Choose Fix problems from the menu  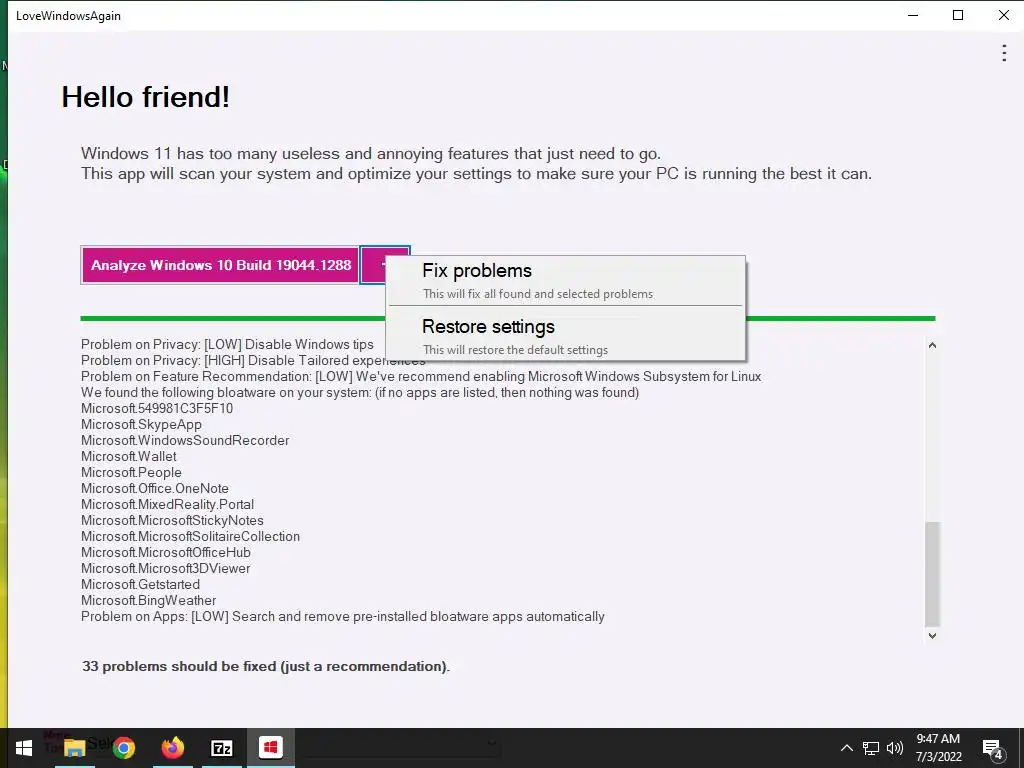pos(565,281)
